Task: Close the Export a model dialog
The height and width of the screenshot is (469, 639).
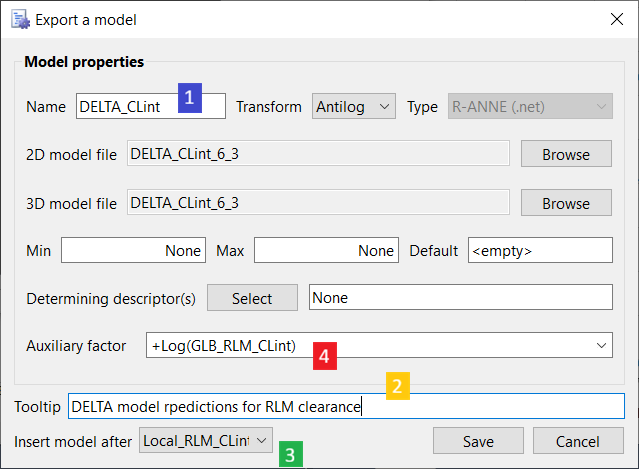Action: point(617,19)
